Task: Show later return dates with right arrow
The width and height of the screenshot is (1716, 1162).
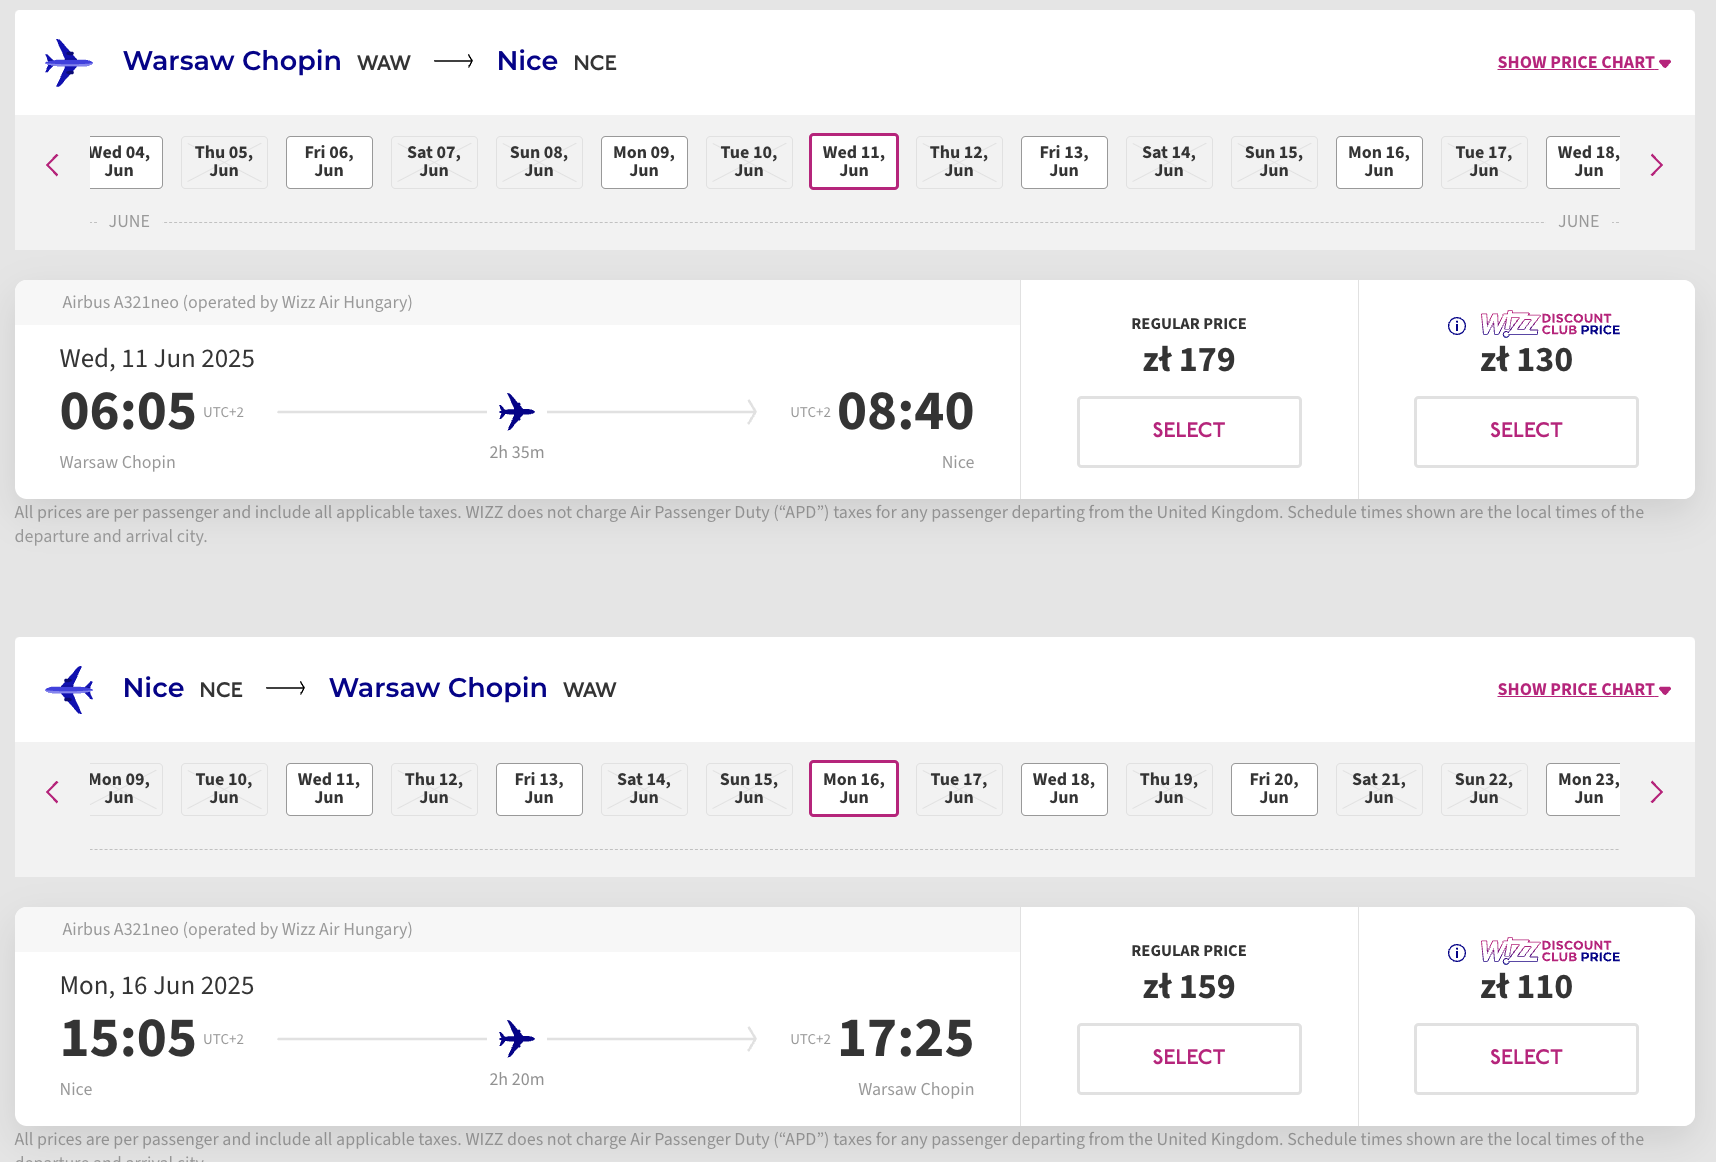Action: click(1656, 792)
